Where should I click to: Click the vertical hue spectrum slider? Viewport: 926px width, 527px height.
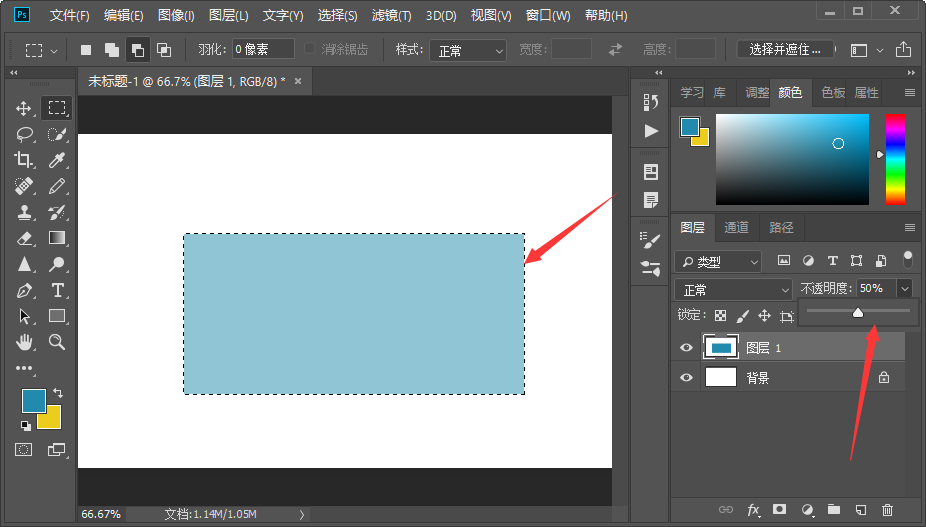pos(895,160)
